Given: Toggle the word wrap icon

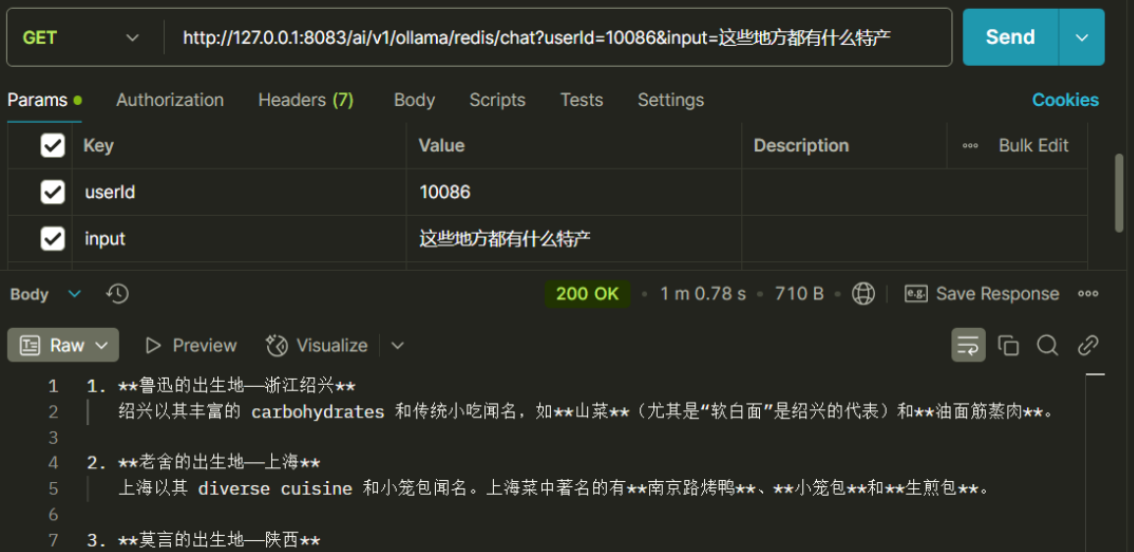Looking at the screenshot, I should [x=968, y=346].
